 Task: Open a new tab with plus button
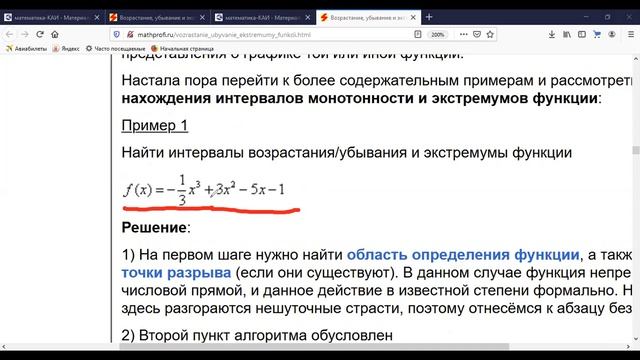click(x=429, y=17)
